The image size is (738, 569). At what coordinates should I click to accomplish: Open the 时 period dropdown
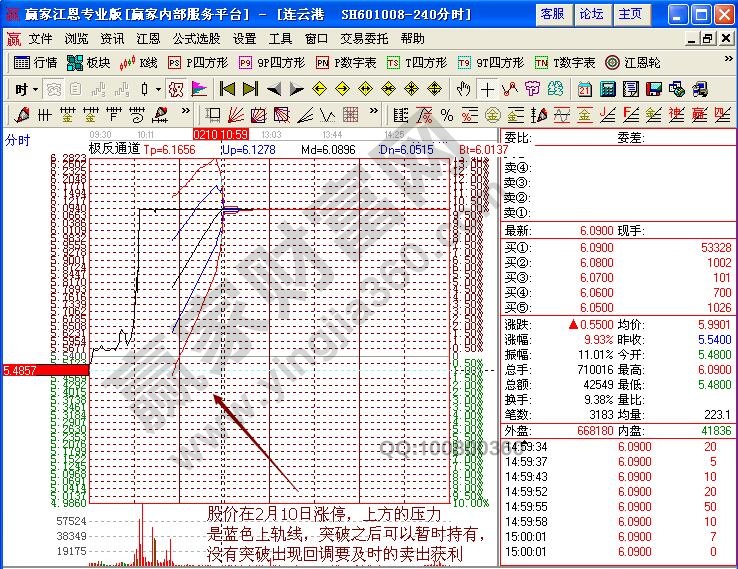(26, 88)
